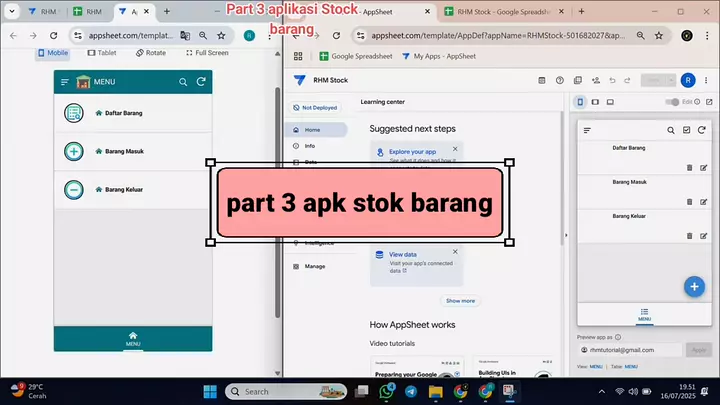
Task: Open Manage in the AppSheet sidebar
Action: (x=315, y=266)
